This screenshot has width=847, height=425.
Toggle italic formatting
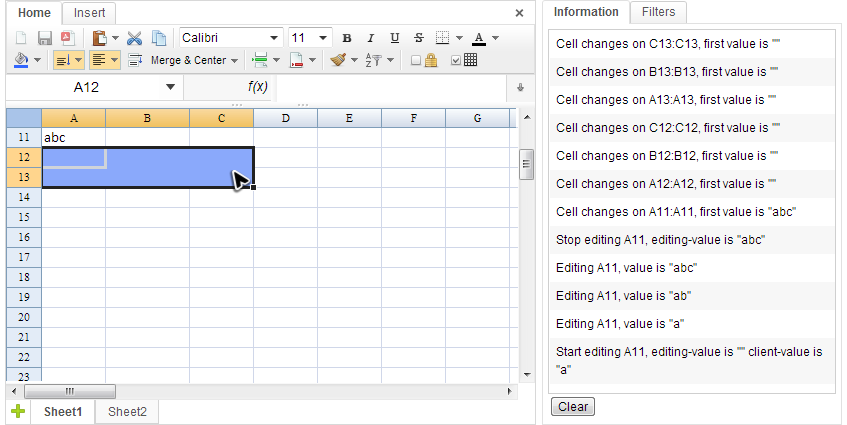coord(371,38)
